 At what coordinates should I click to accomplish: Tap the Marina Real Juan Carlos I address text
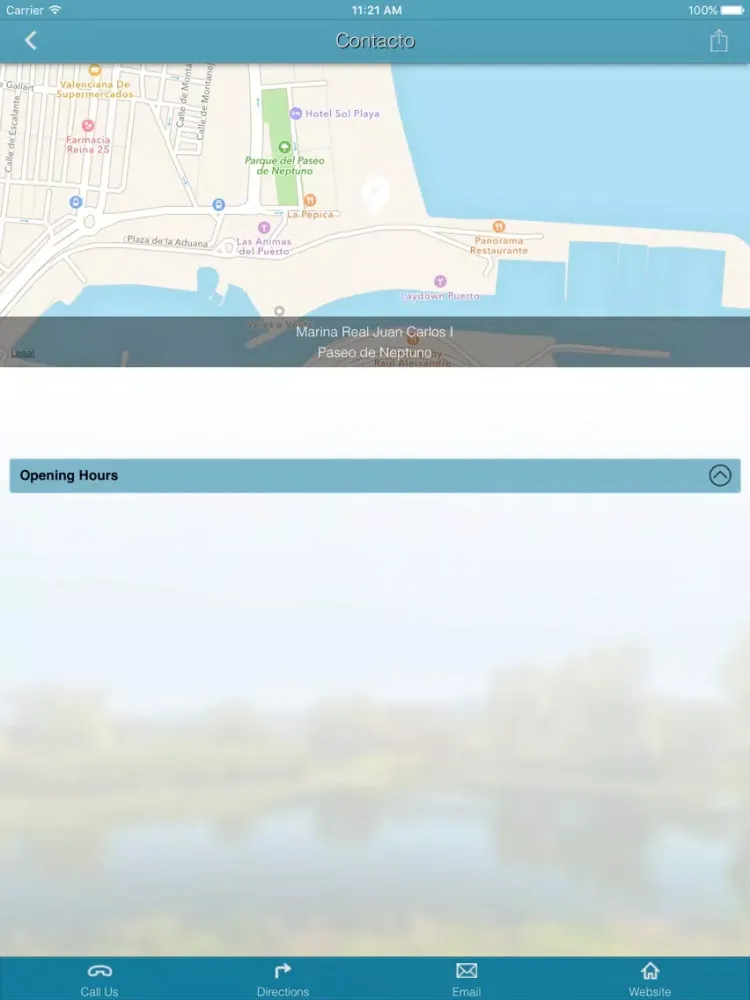pyautogui.click(x=374, y=332)
